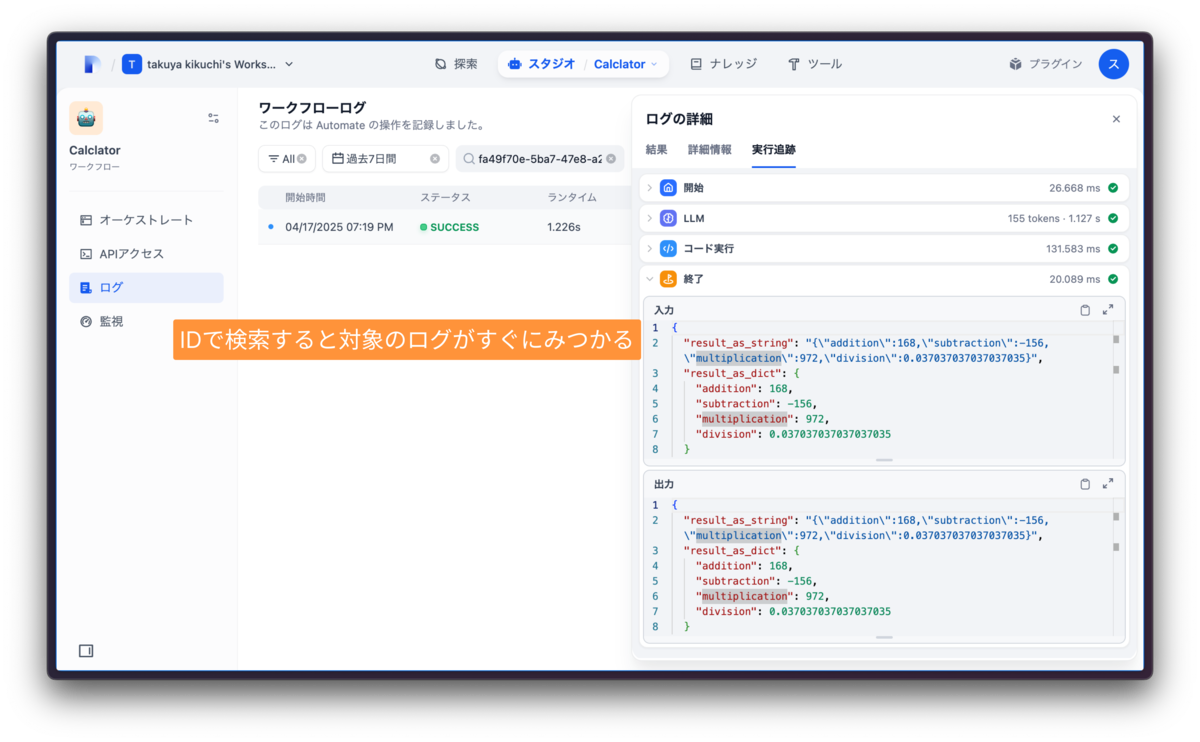The height and width of the screenshot is (742, 1200).
Task: Switch to the 詳細情報 tab
Action: (710, 150)
